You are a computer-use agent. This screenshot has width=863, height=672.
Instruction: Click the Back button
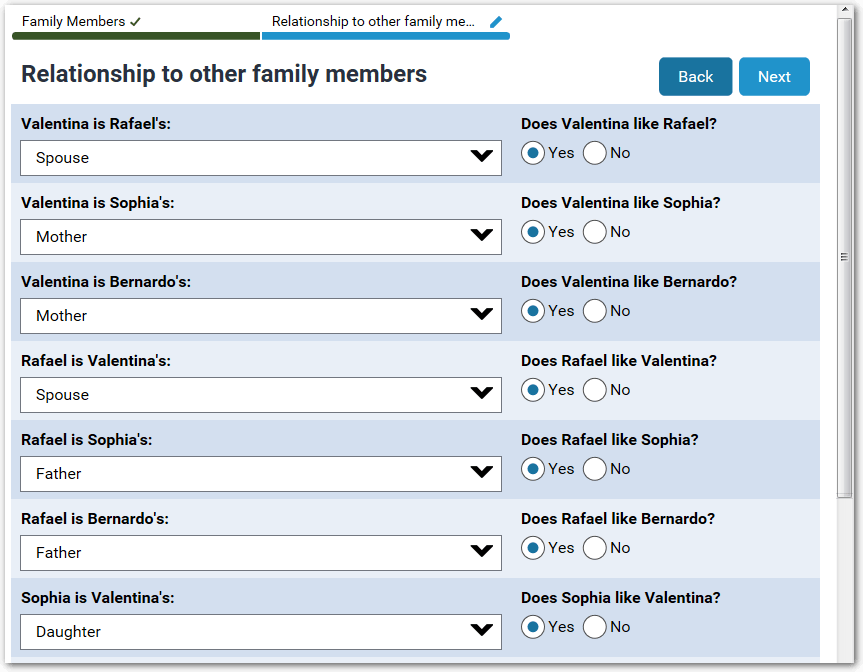[x=695, y=76]
